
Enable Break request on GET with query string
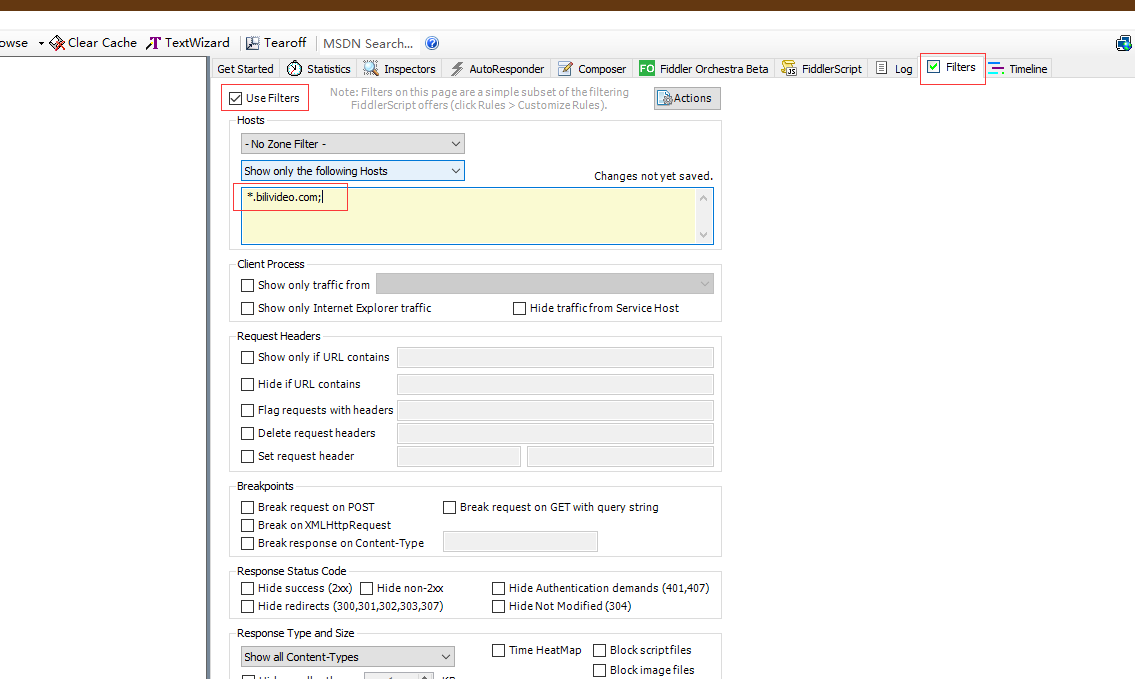[450, 507]
